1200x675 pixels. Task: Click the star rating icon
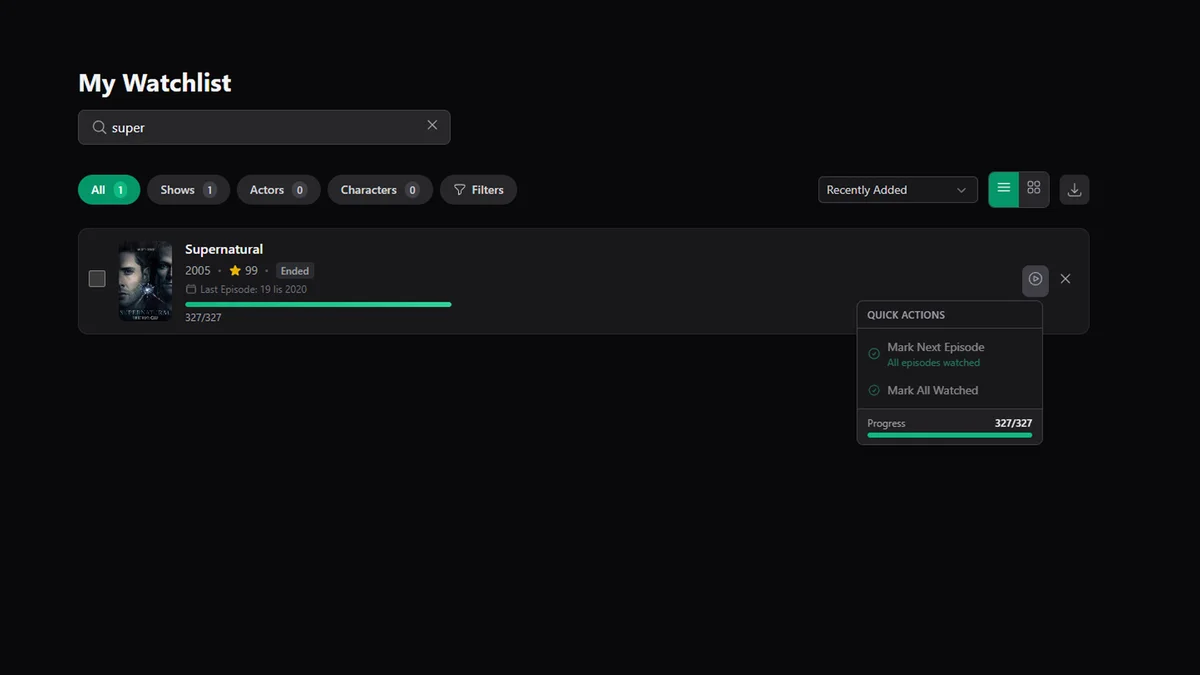(235, 271)
